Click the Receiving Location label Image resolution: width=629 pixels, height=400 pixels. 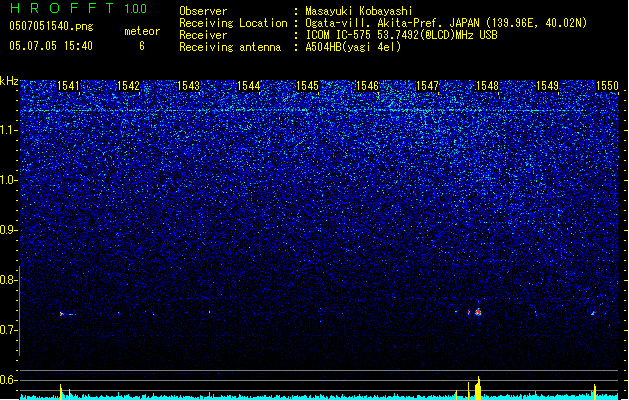click(233, 23)
